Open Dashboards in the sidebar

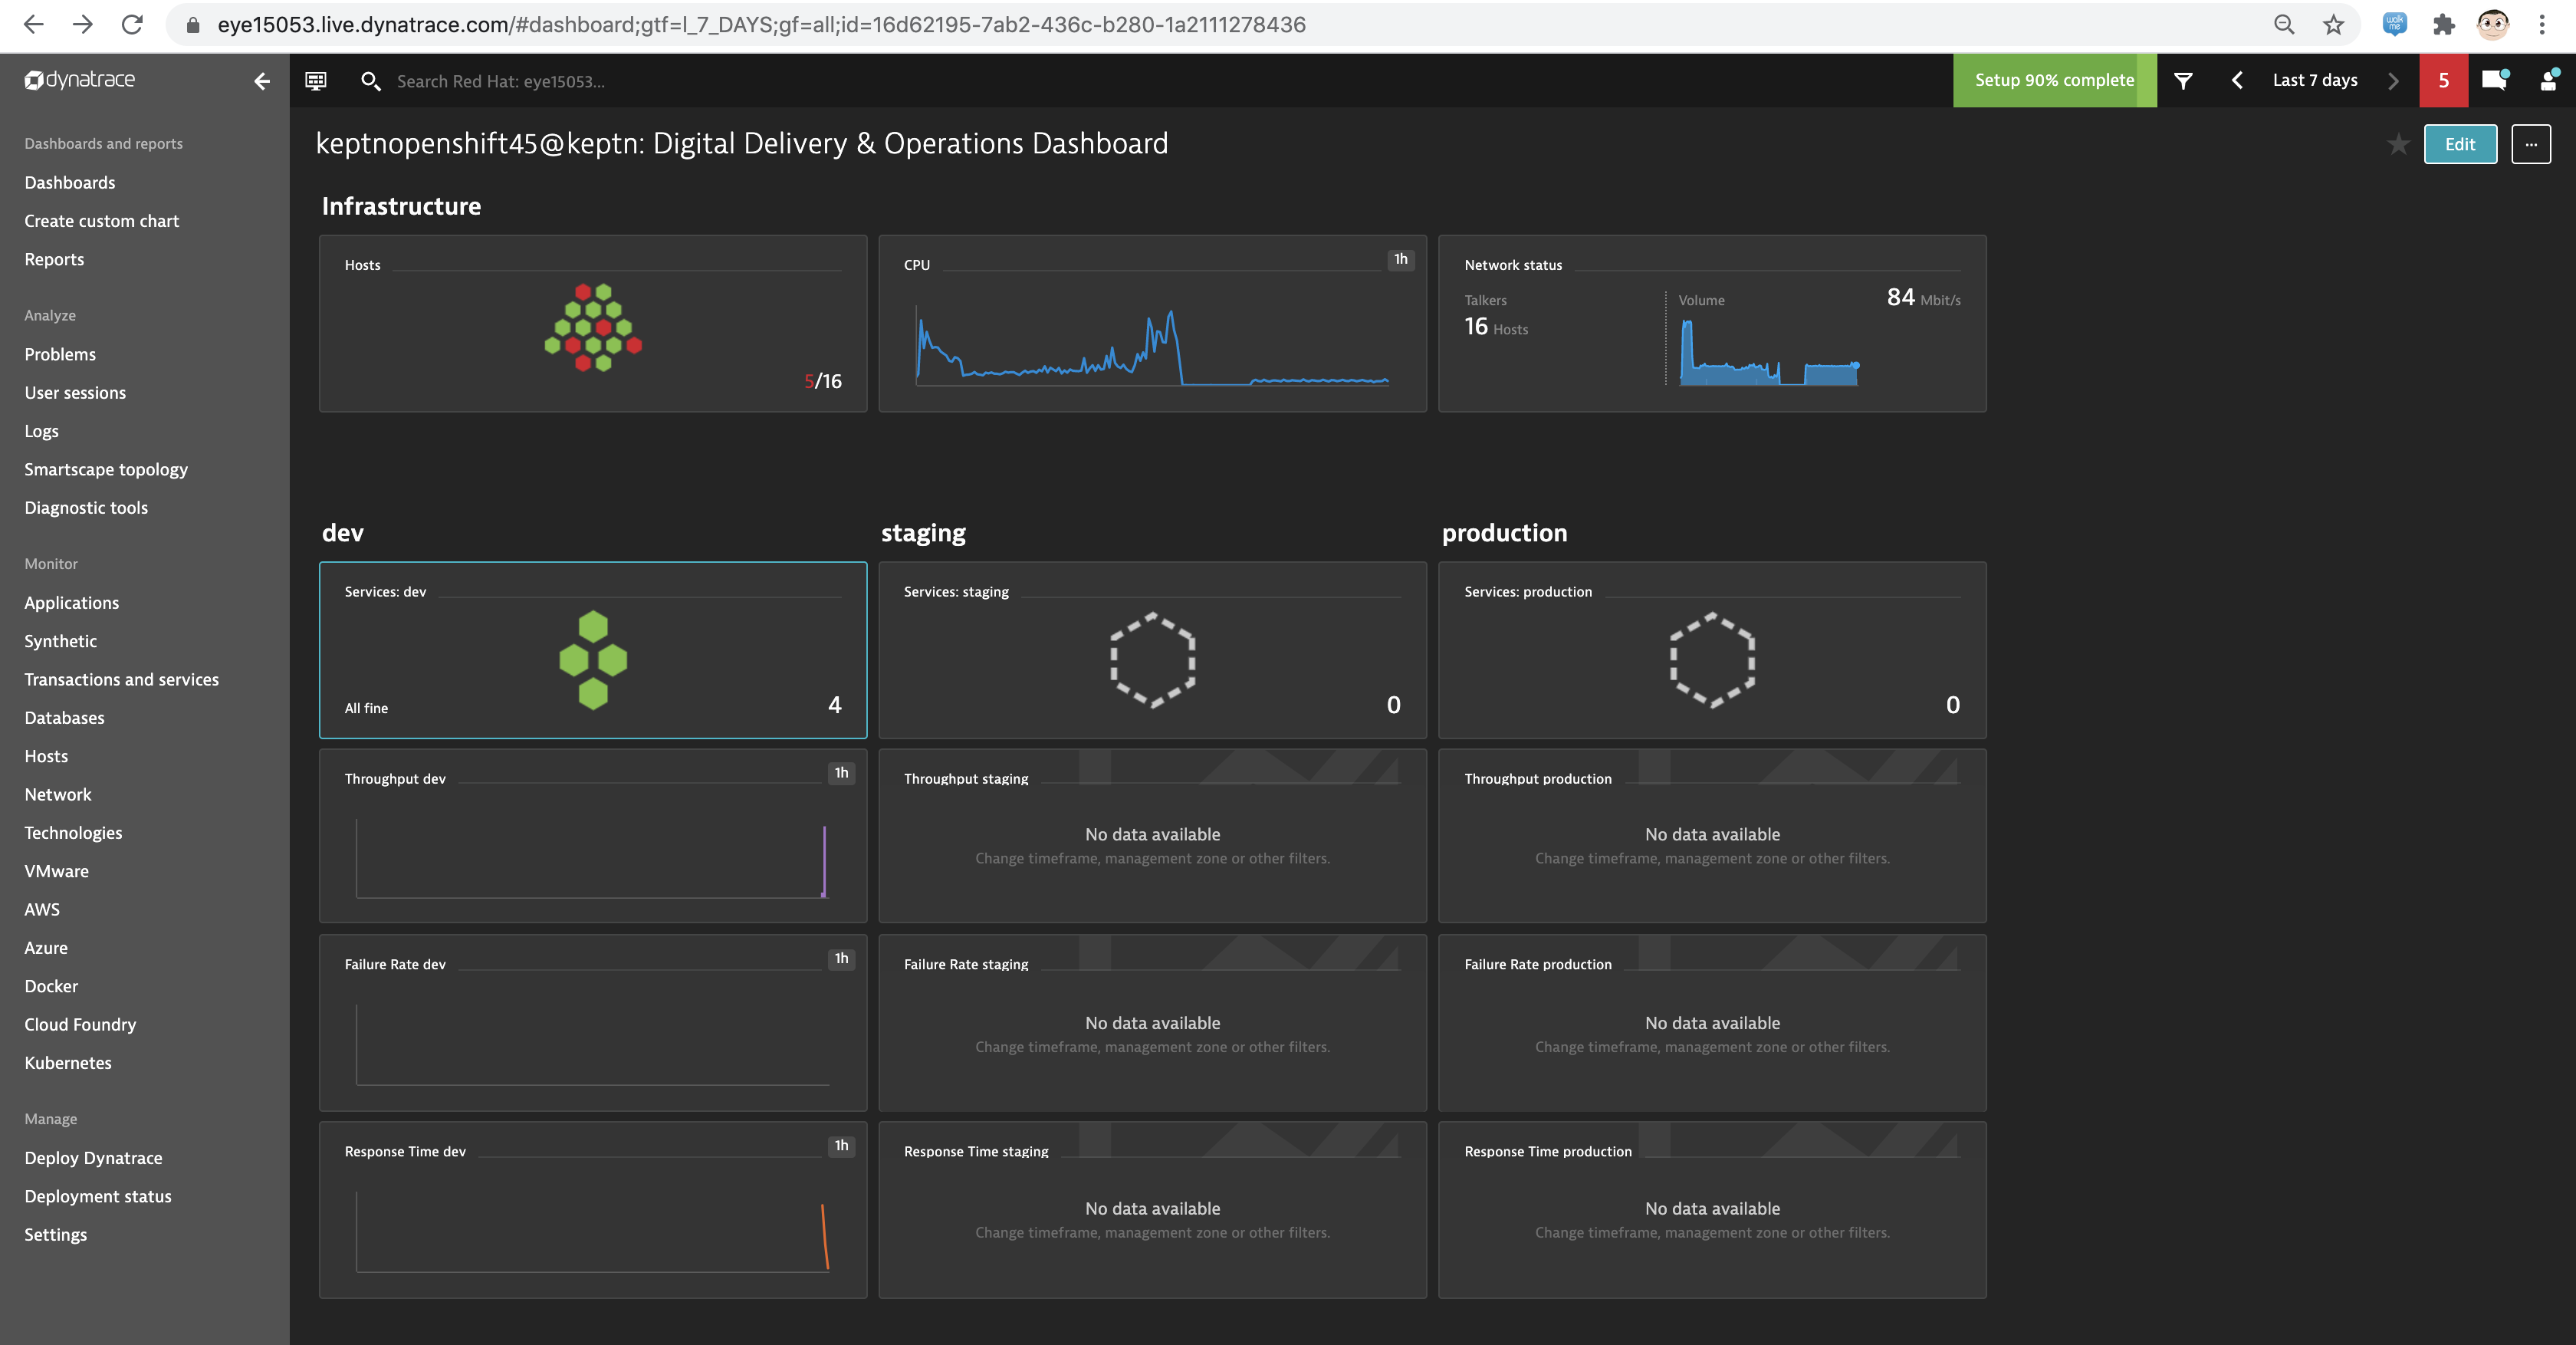(70, 183)
